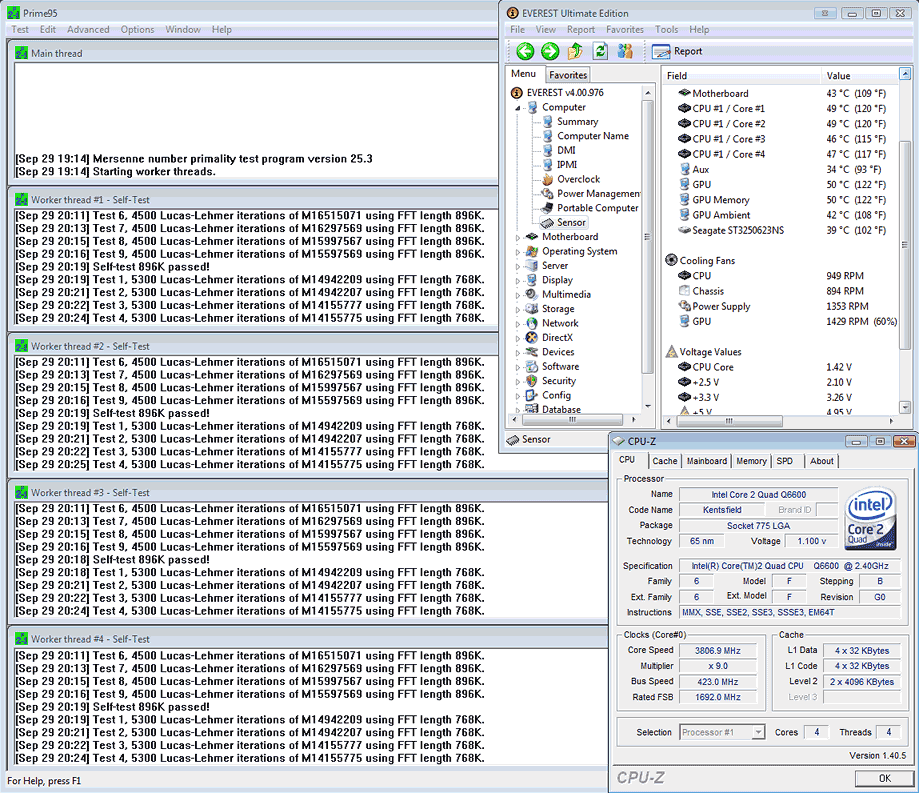
Task: Expand the Multimedia node in EVEREST tree
Action: point(518,295)
